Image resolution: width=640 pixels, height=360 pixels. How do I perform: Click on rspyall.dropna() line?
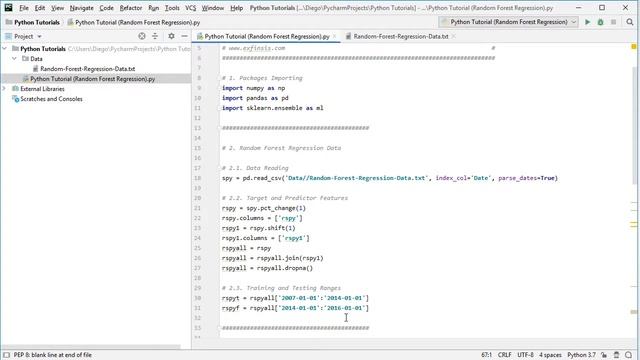click(267, 268)
